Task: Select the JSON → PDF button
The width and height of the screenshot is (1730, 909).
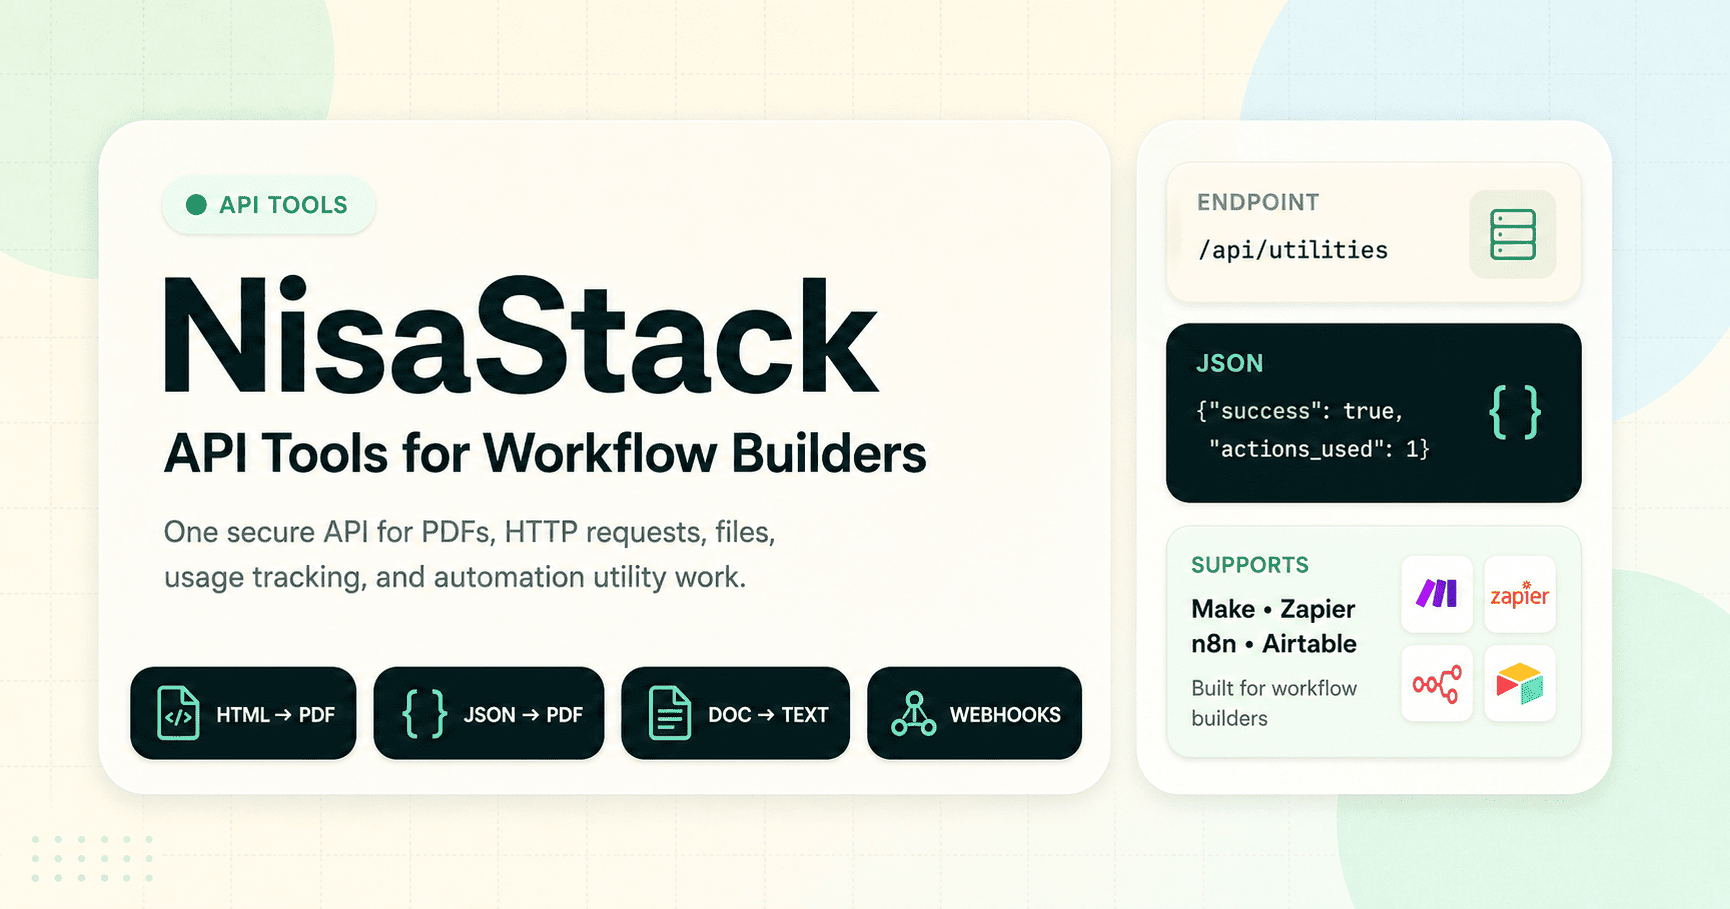Action: click(x=489, y=713)
